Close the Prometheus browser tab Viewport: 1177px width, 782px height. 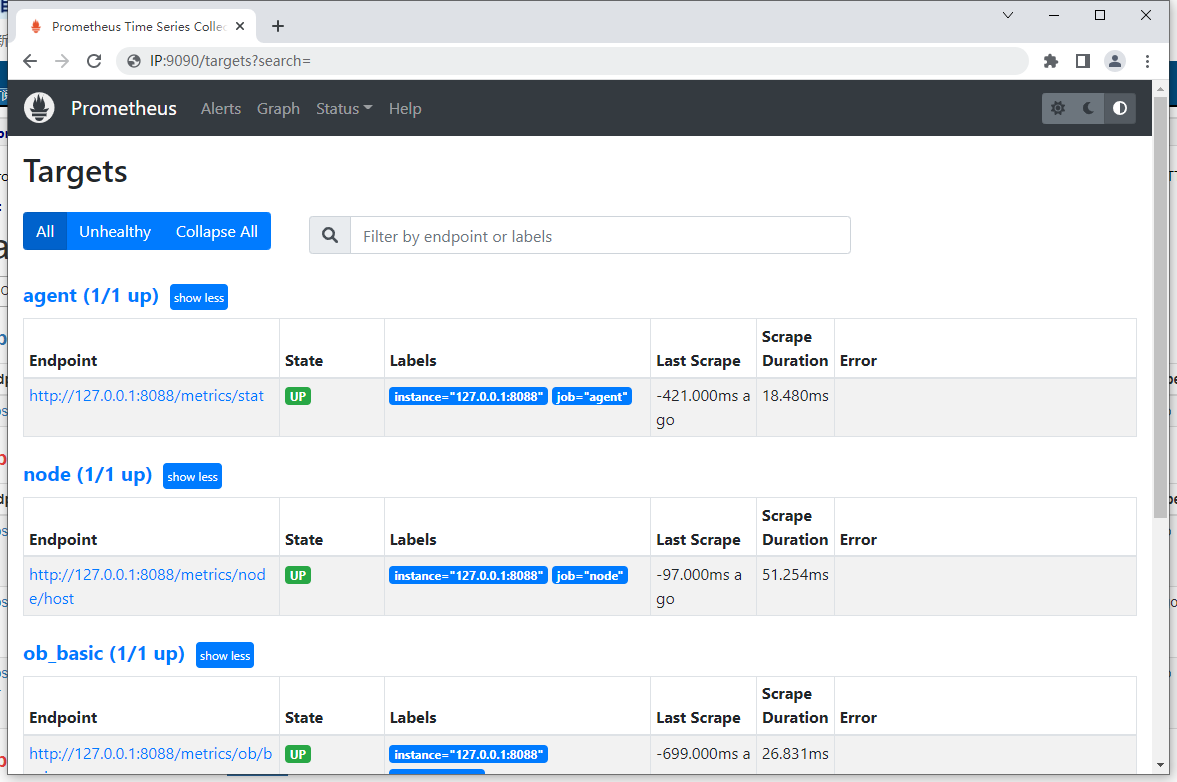(x=239, y=26)
